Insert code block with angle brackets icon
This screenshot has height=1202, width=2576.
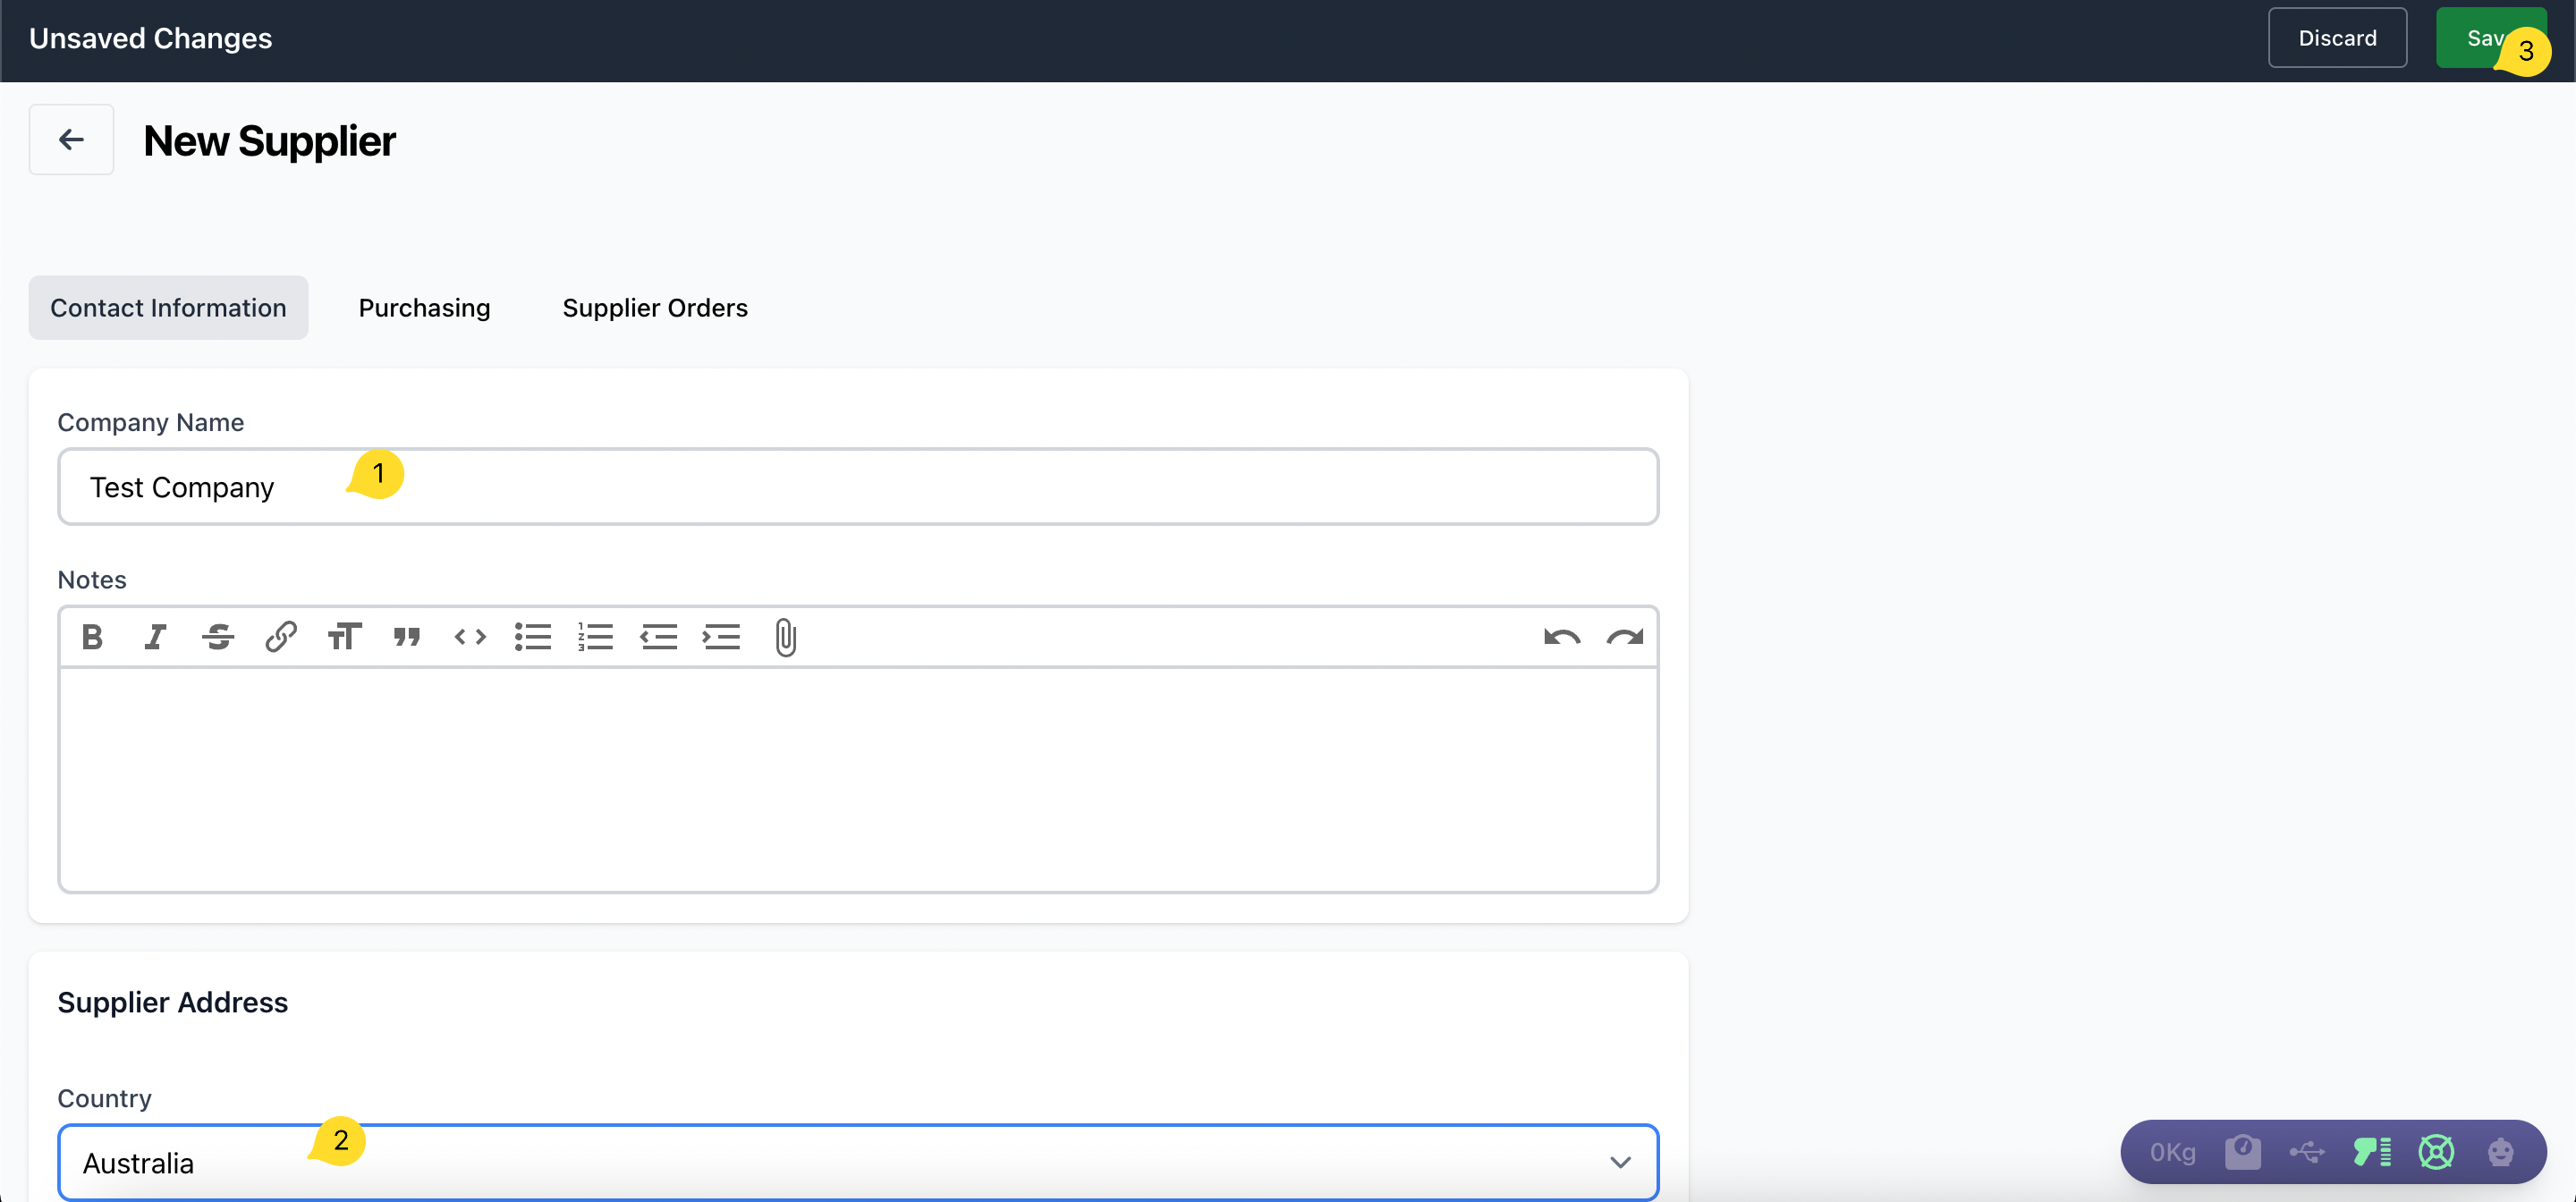pos(470,637)
